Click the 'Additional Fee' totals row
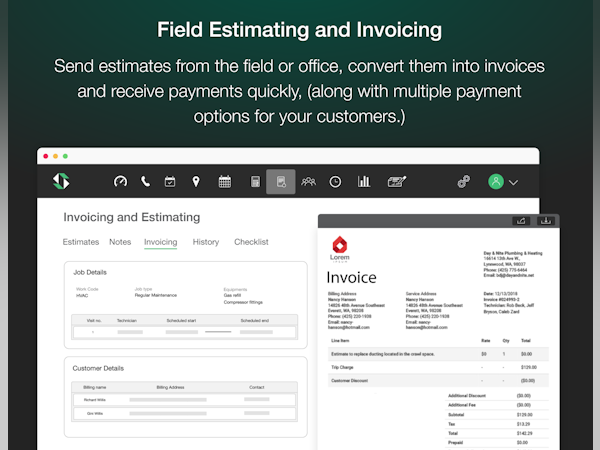This screenshot has height=450, width=600. (497, 405)
